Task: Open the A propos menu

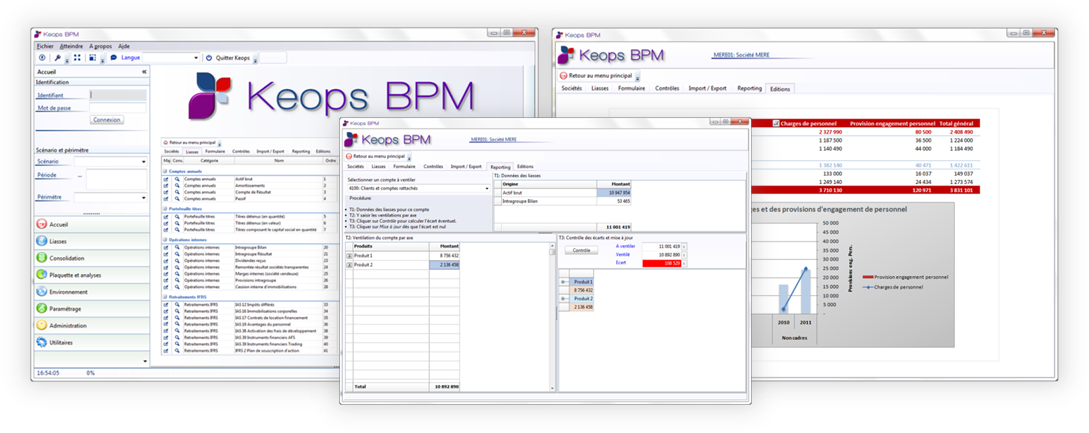Action: pos(100,46)
